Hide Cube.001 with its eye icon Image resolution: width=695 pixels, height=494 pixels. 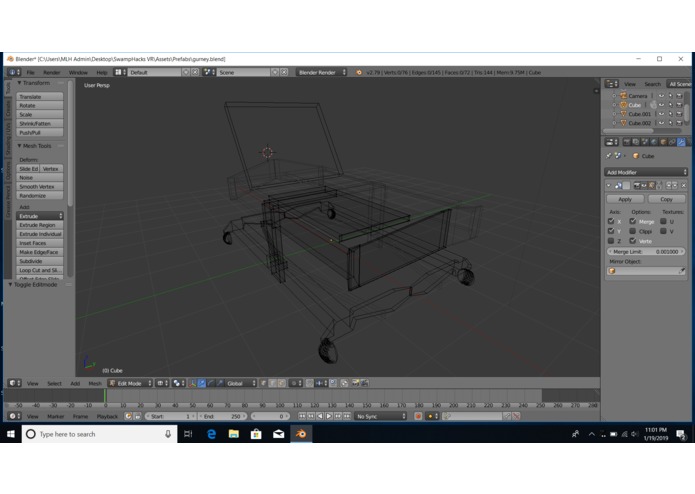(x=661, y=114)
